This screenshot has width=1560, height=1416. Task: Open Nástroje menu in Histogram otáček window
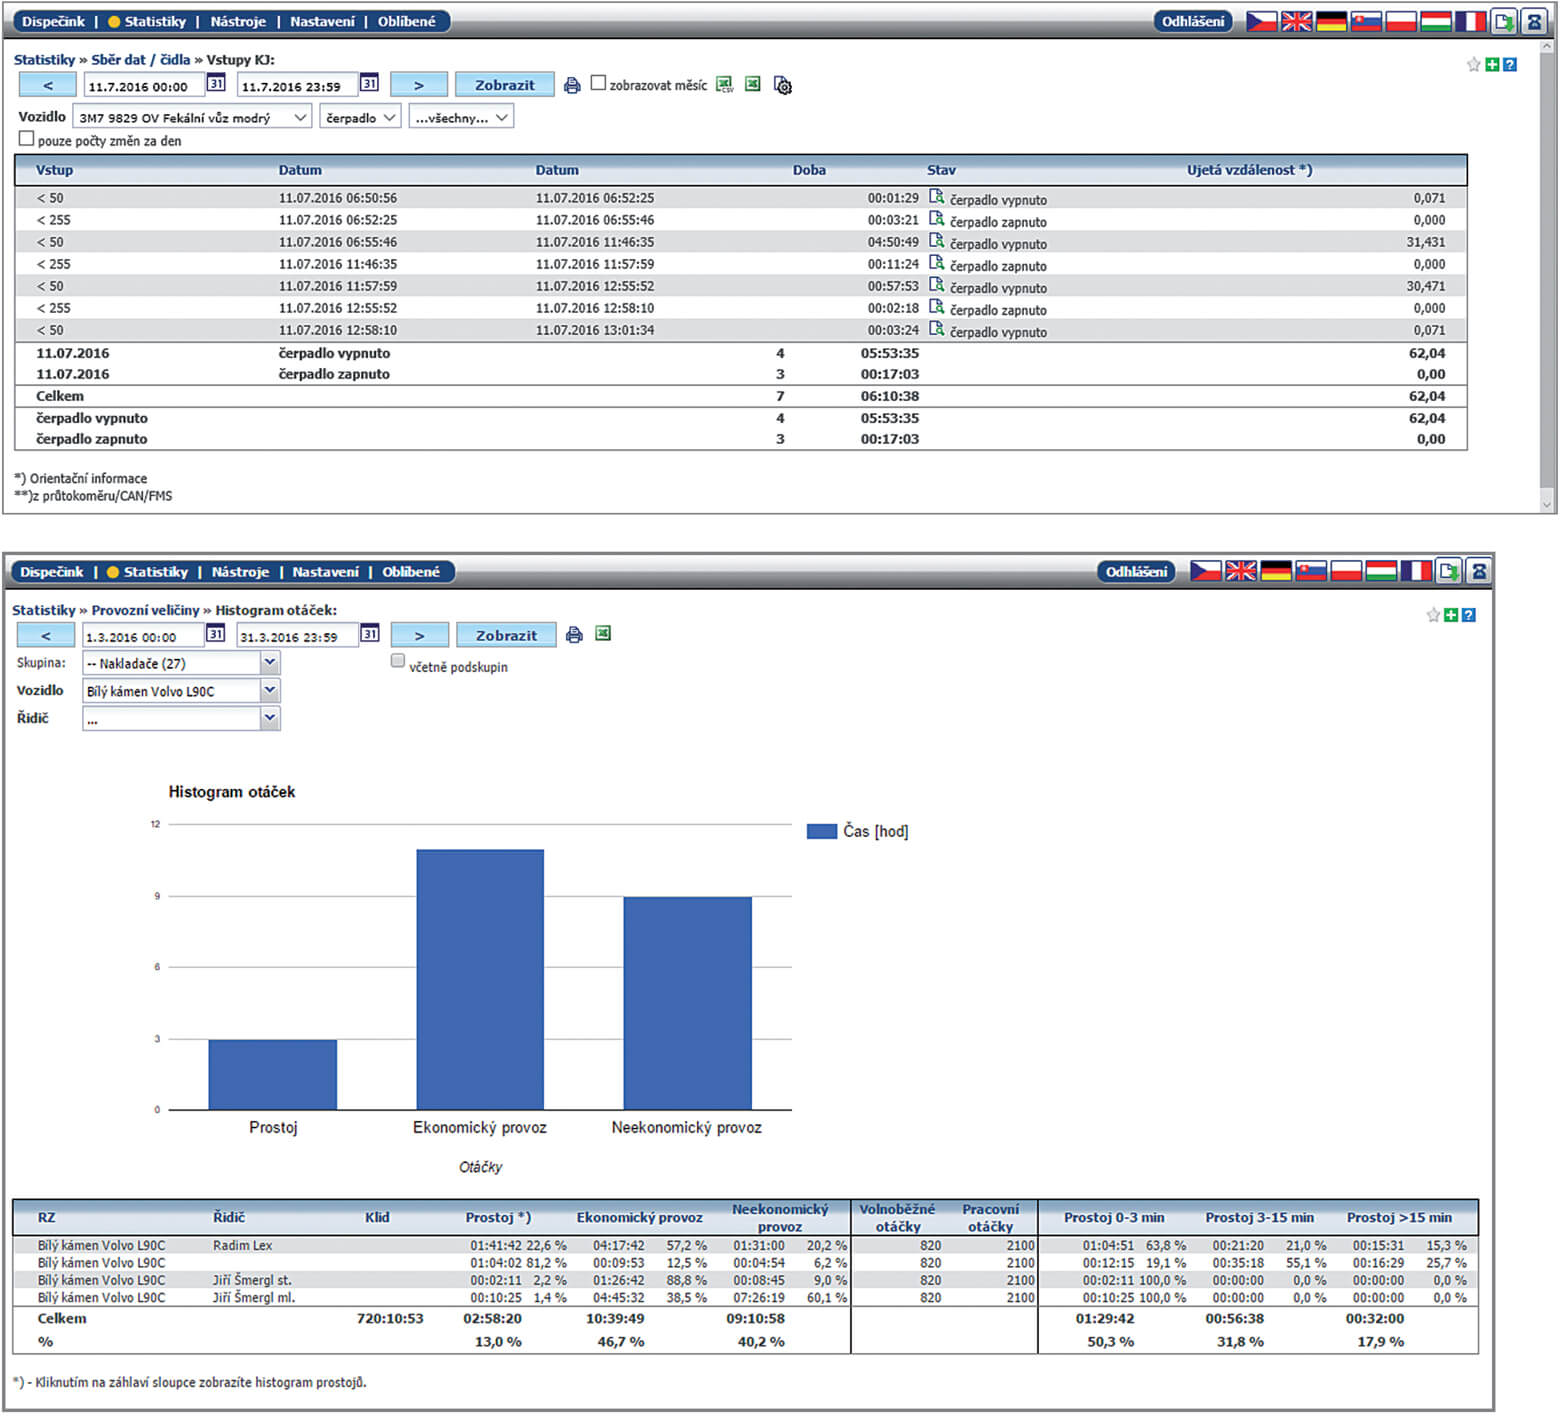240,572
